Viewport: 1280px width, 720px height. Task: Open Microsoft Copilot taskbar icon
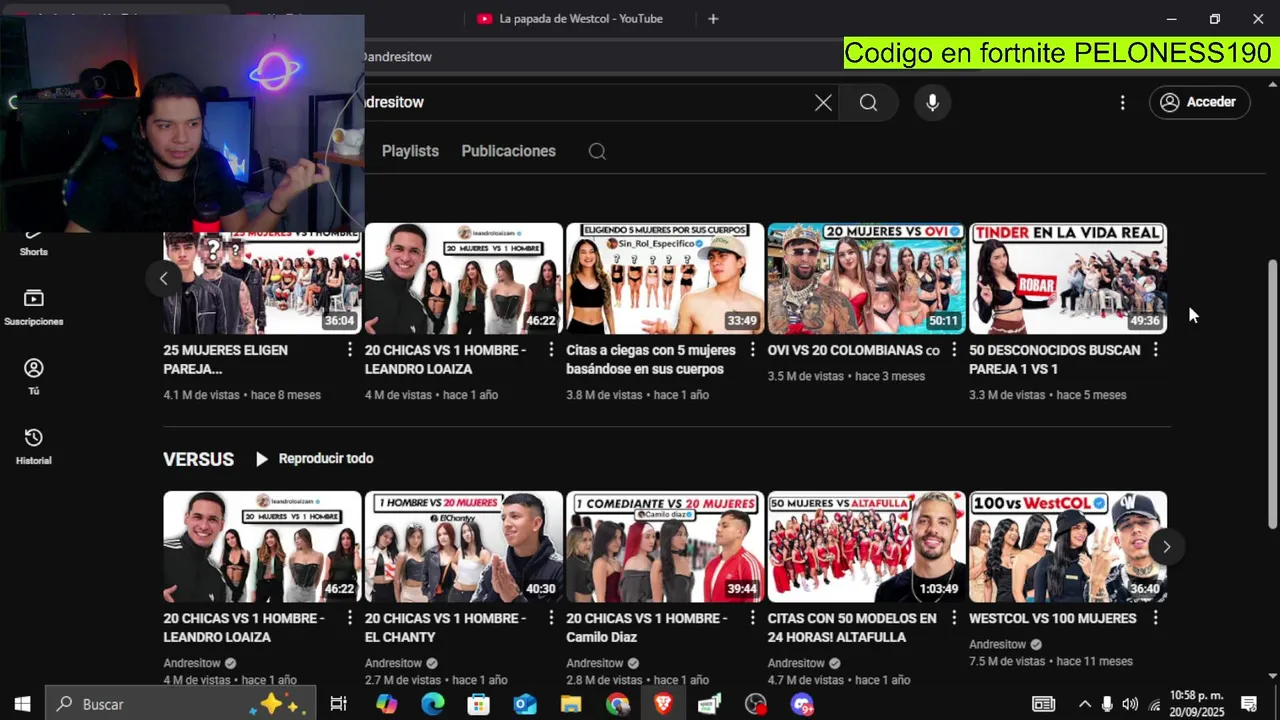click(386, 704)
